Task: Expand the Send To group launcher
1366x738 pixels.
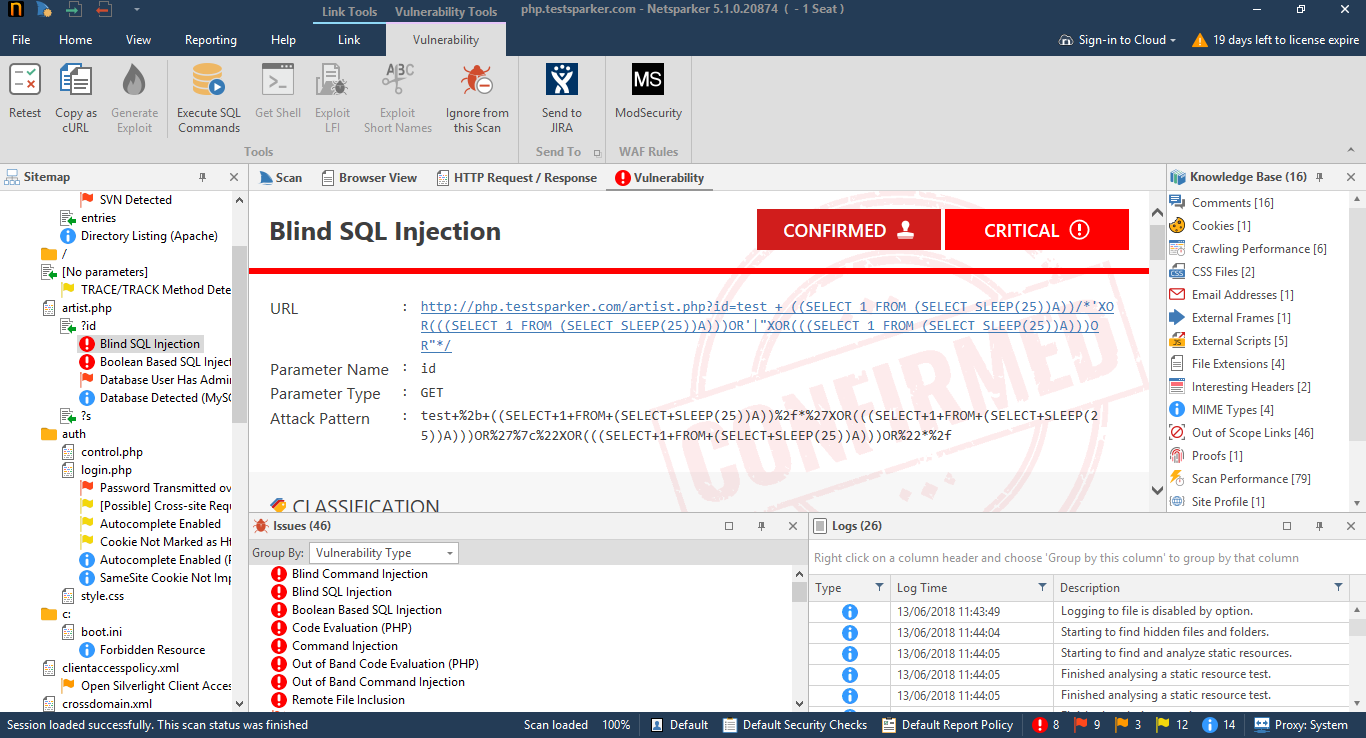Action: click(598, 153)
